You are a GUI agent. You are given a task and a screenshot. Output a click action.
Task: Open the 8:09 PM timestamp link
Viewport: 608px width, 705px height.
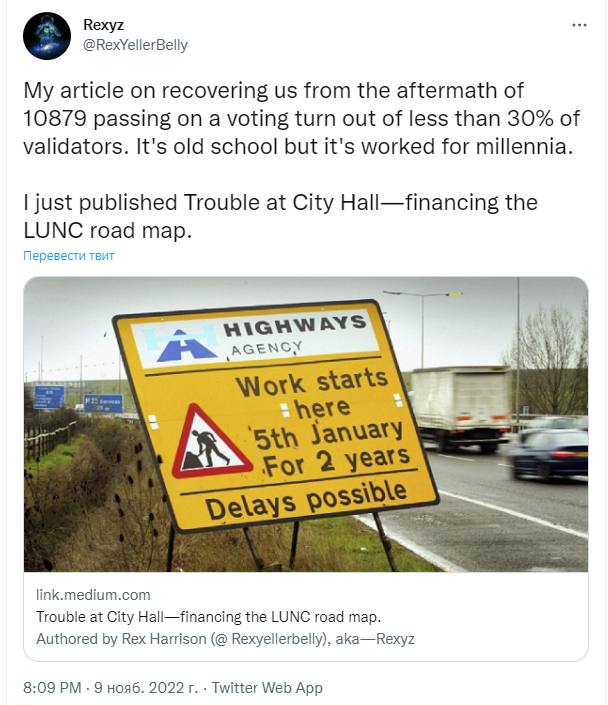tap(52, 687)
